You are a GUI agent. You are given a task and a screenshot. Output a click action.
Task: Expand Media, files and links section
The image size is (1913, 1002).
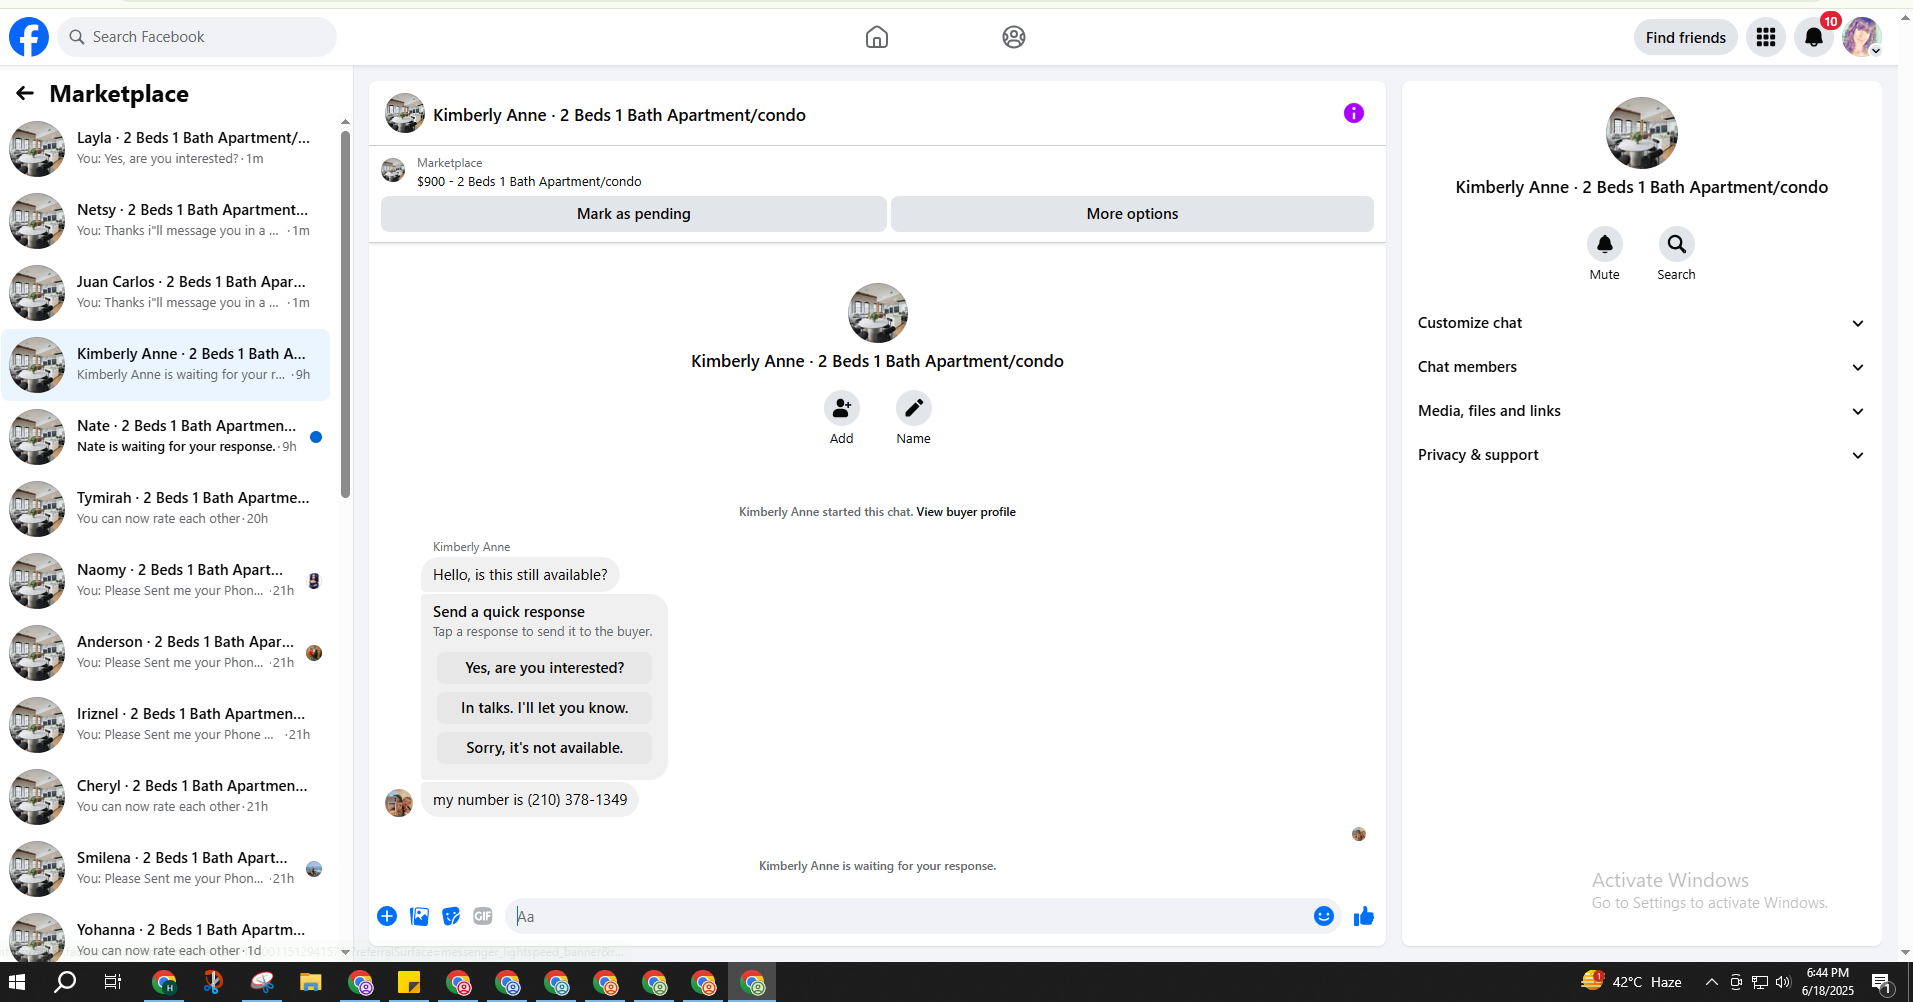1642,411
